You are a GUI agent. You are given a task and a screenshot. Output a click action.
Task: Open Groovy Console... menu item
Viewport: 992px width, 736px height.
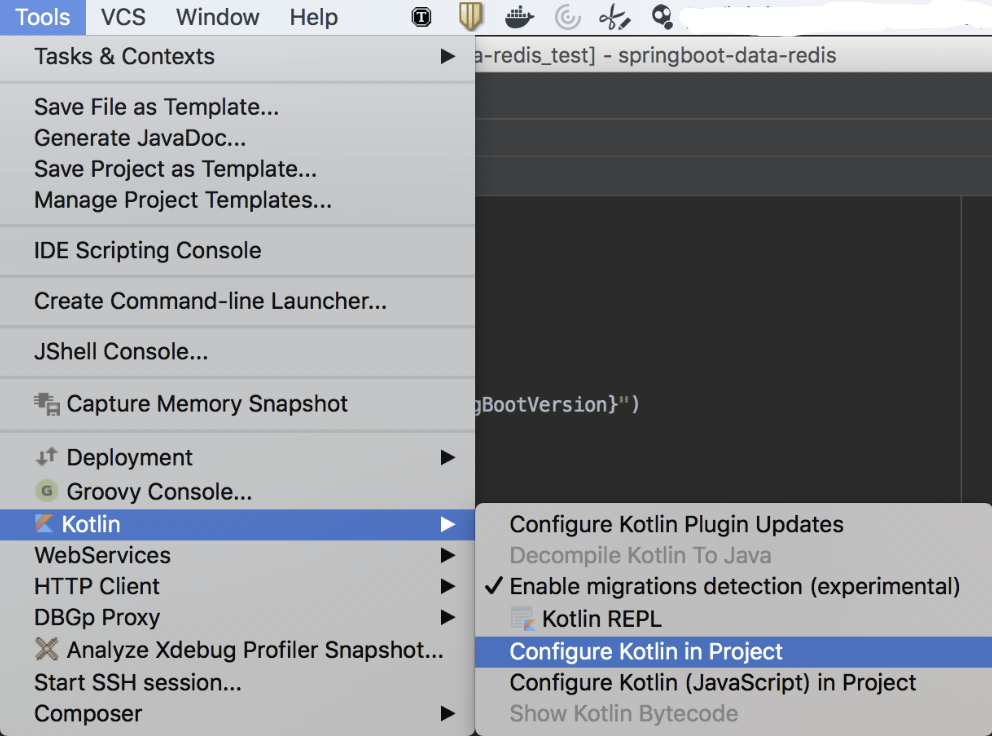237,492
